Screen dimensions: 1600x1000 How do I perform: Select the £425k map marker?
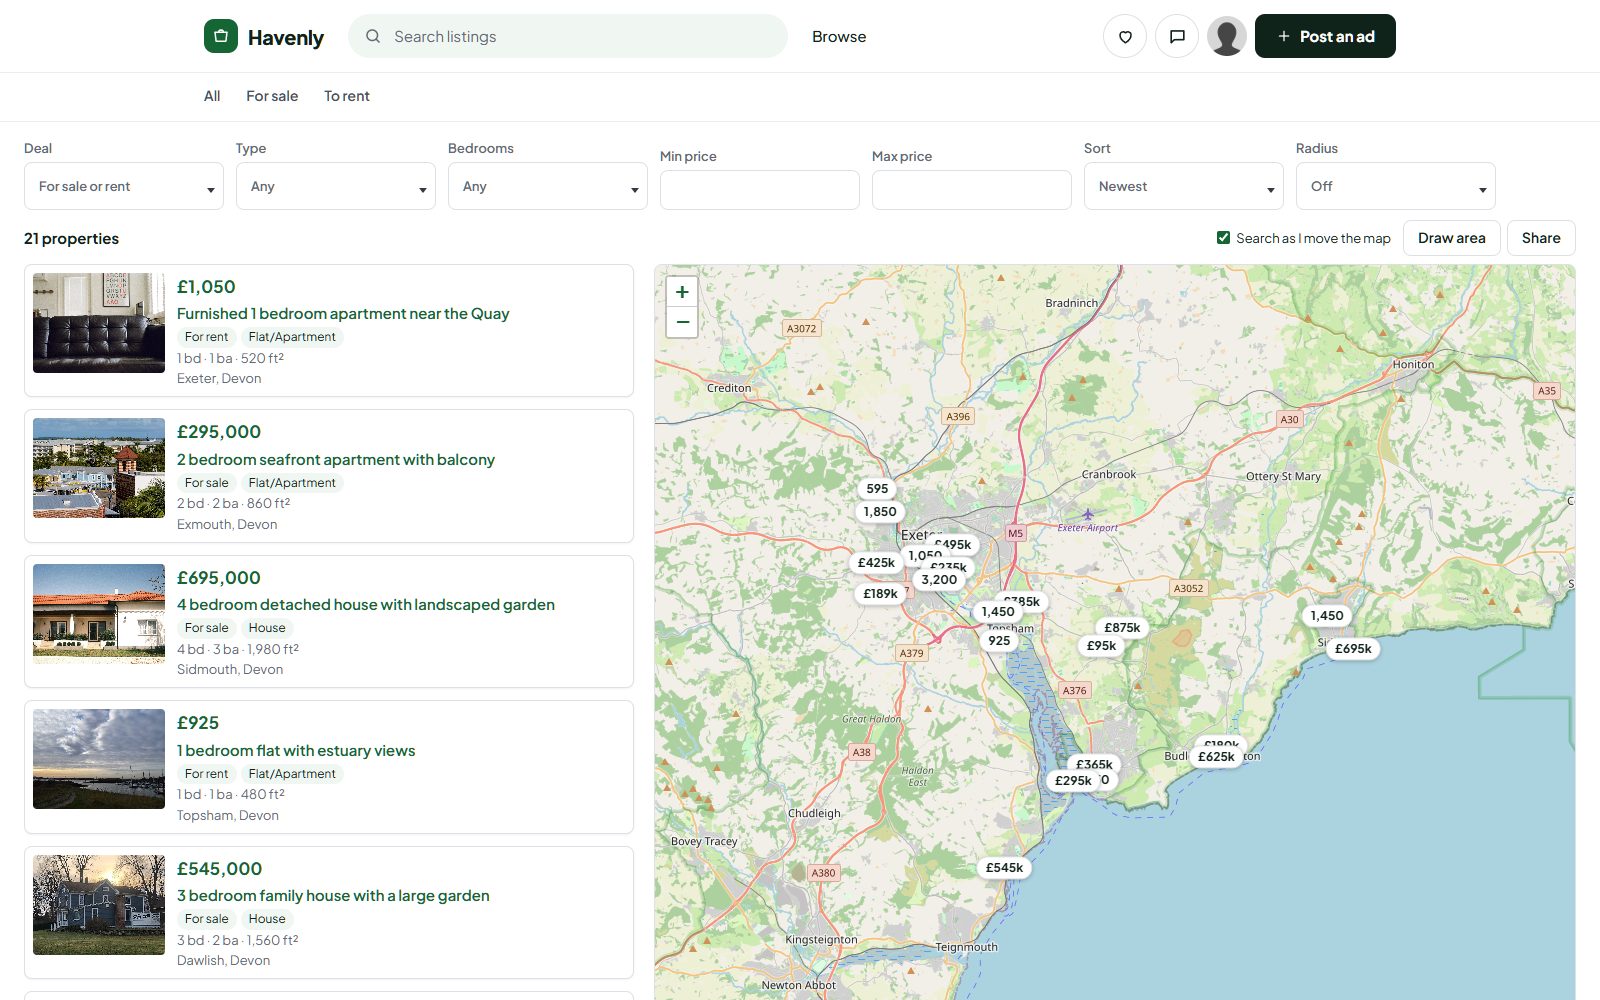pos(876,563)
